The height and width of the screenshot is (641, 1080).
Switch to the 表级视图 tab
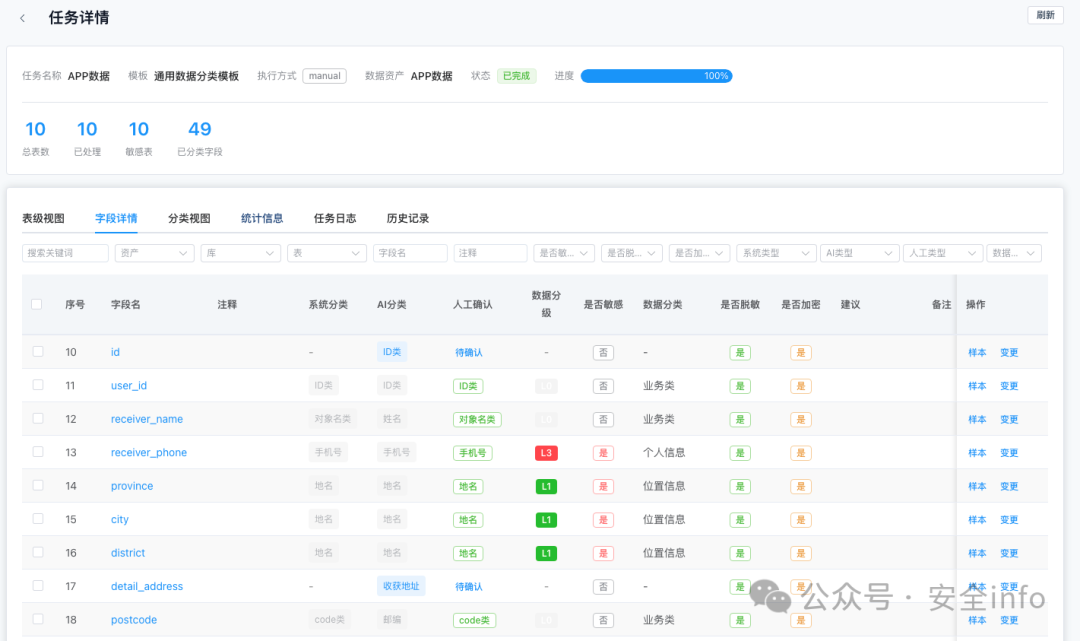(x=43, y=218)
